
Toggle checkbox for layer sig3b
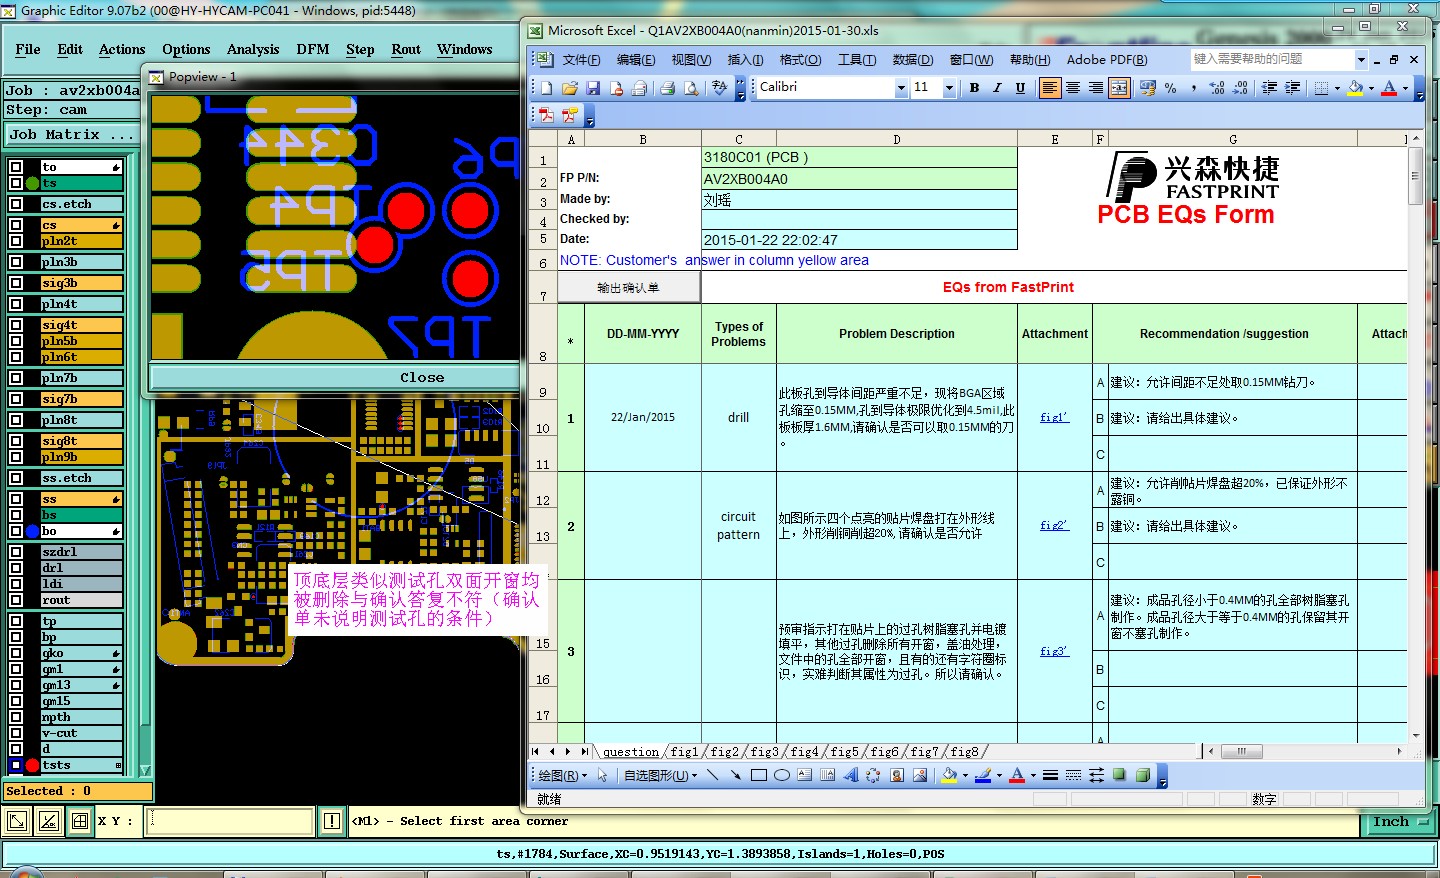click(16, 283)
